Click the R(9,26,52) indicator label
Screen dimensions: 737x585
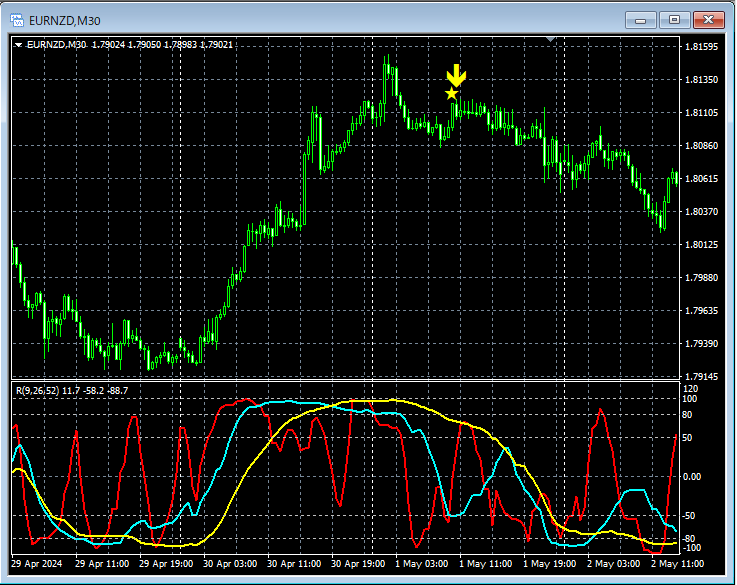pos(38,390)
